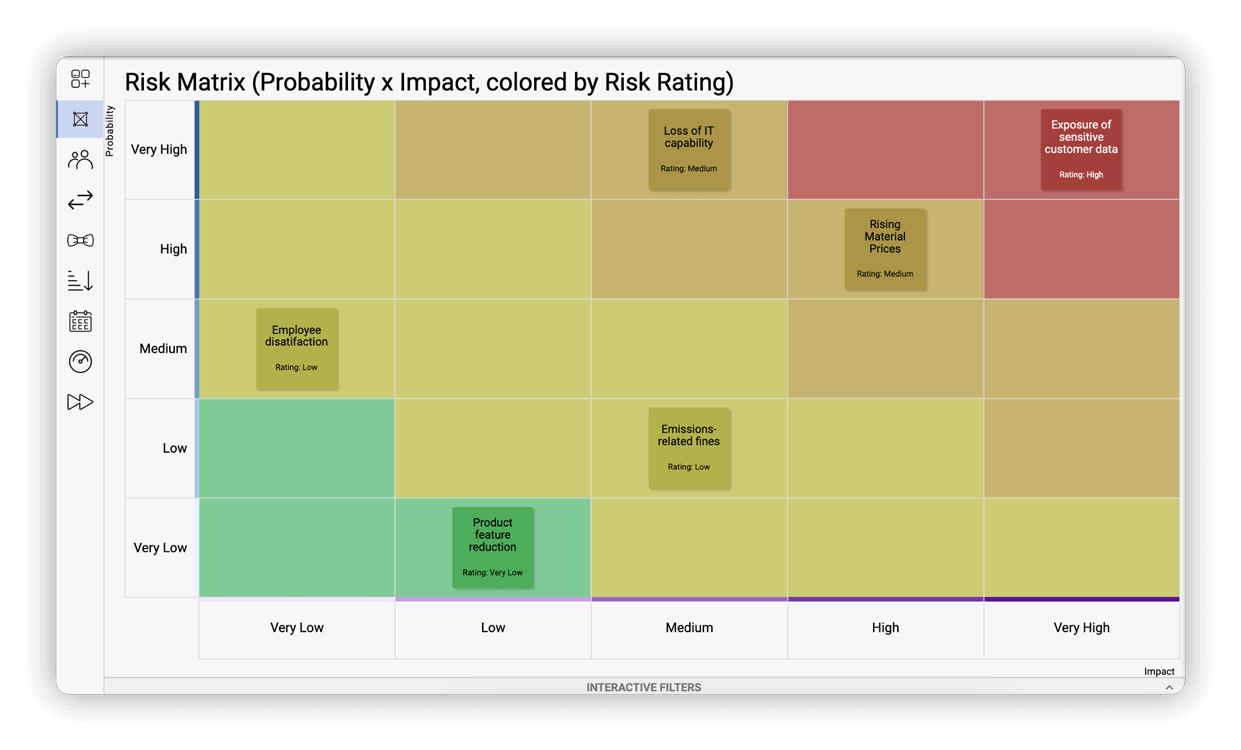Click the sort descending list icon
Viewport: 1241px width, 750px height.
[80, 281]
